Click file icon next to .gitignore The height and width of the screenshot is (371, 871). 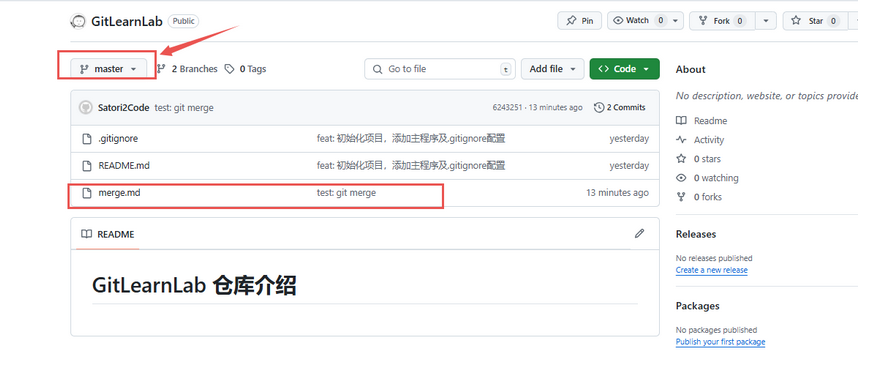click(x=87, y=139)
